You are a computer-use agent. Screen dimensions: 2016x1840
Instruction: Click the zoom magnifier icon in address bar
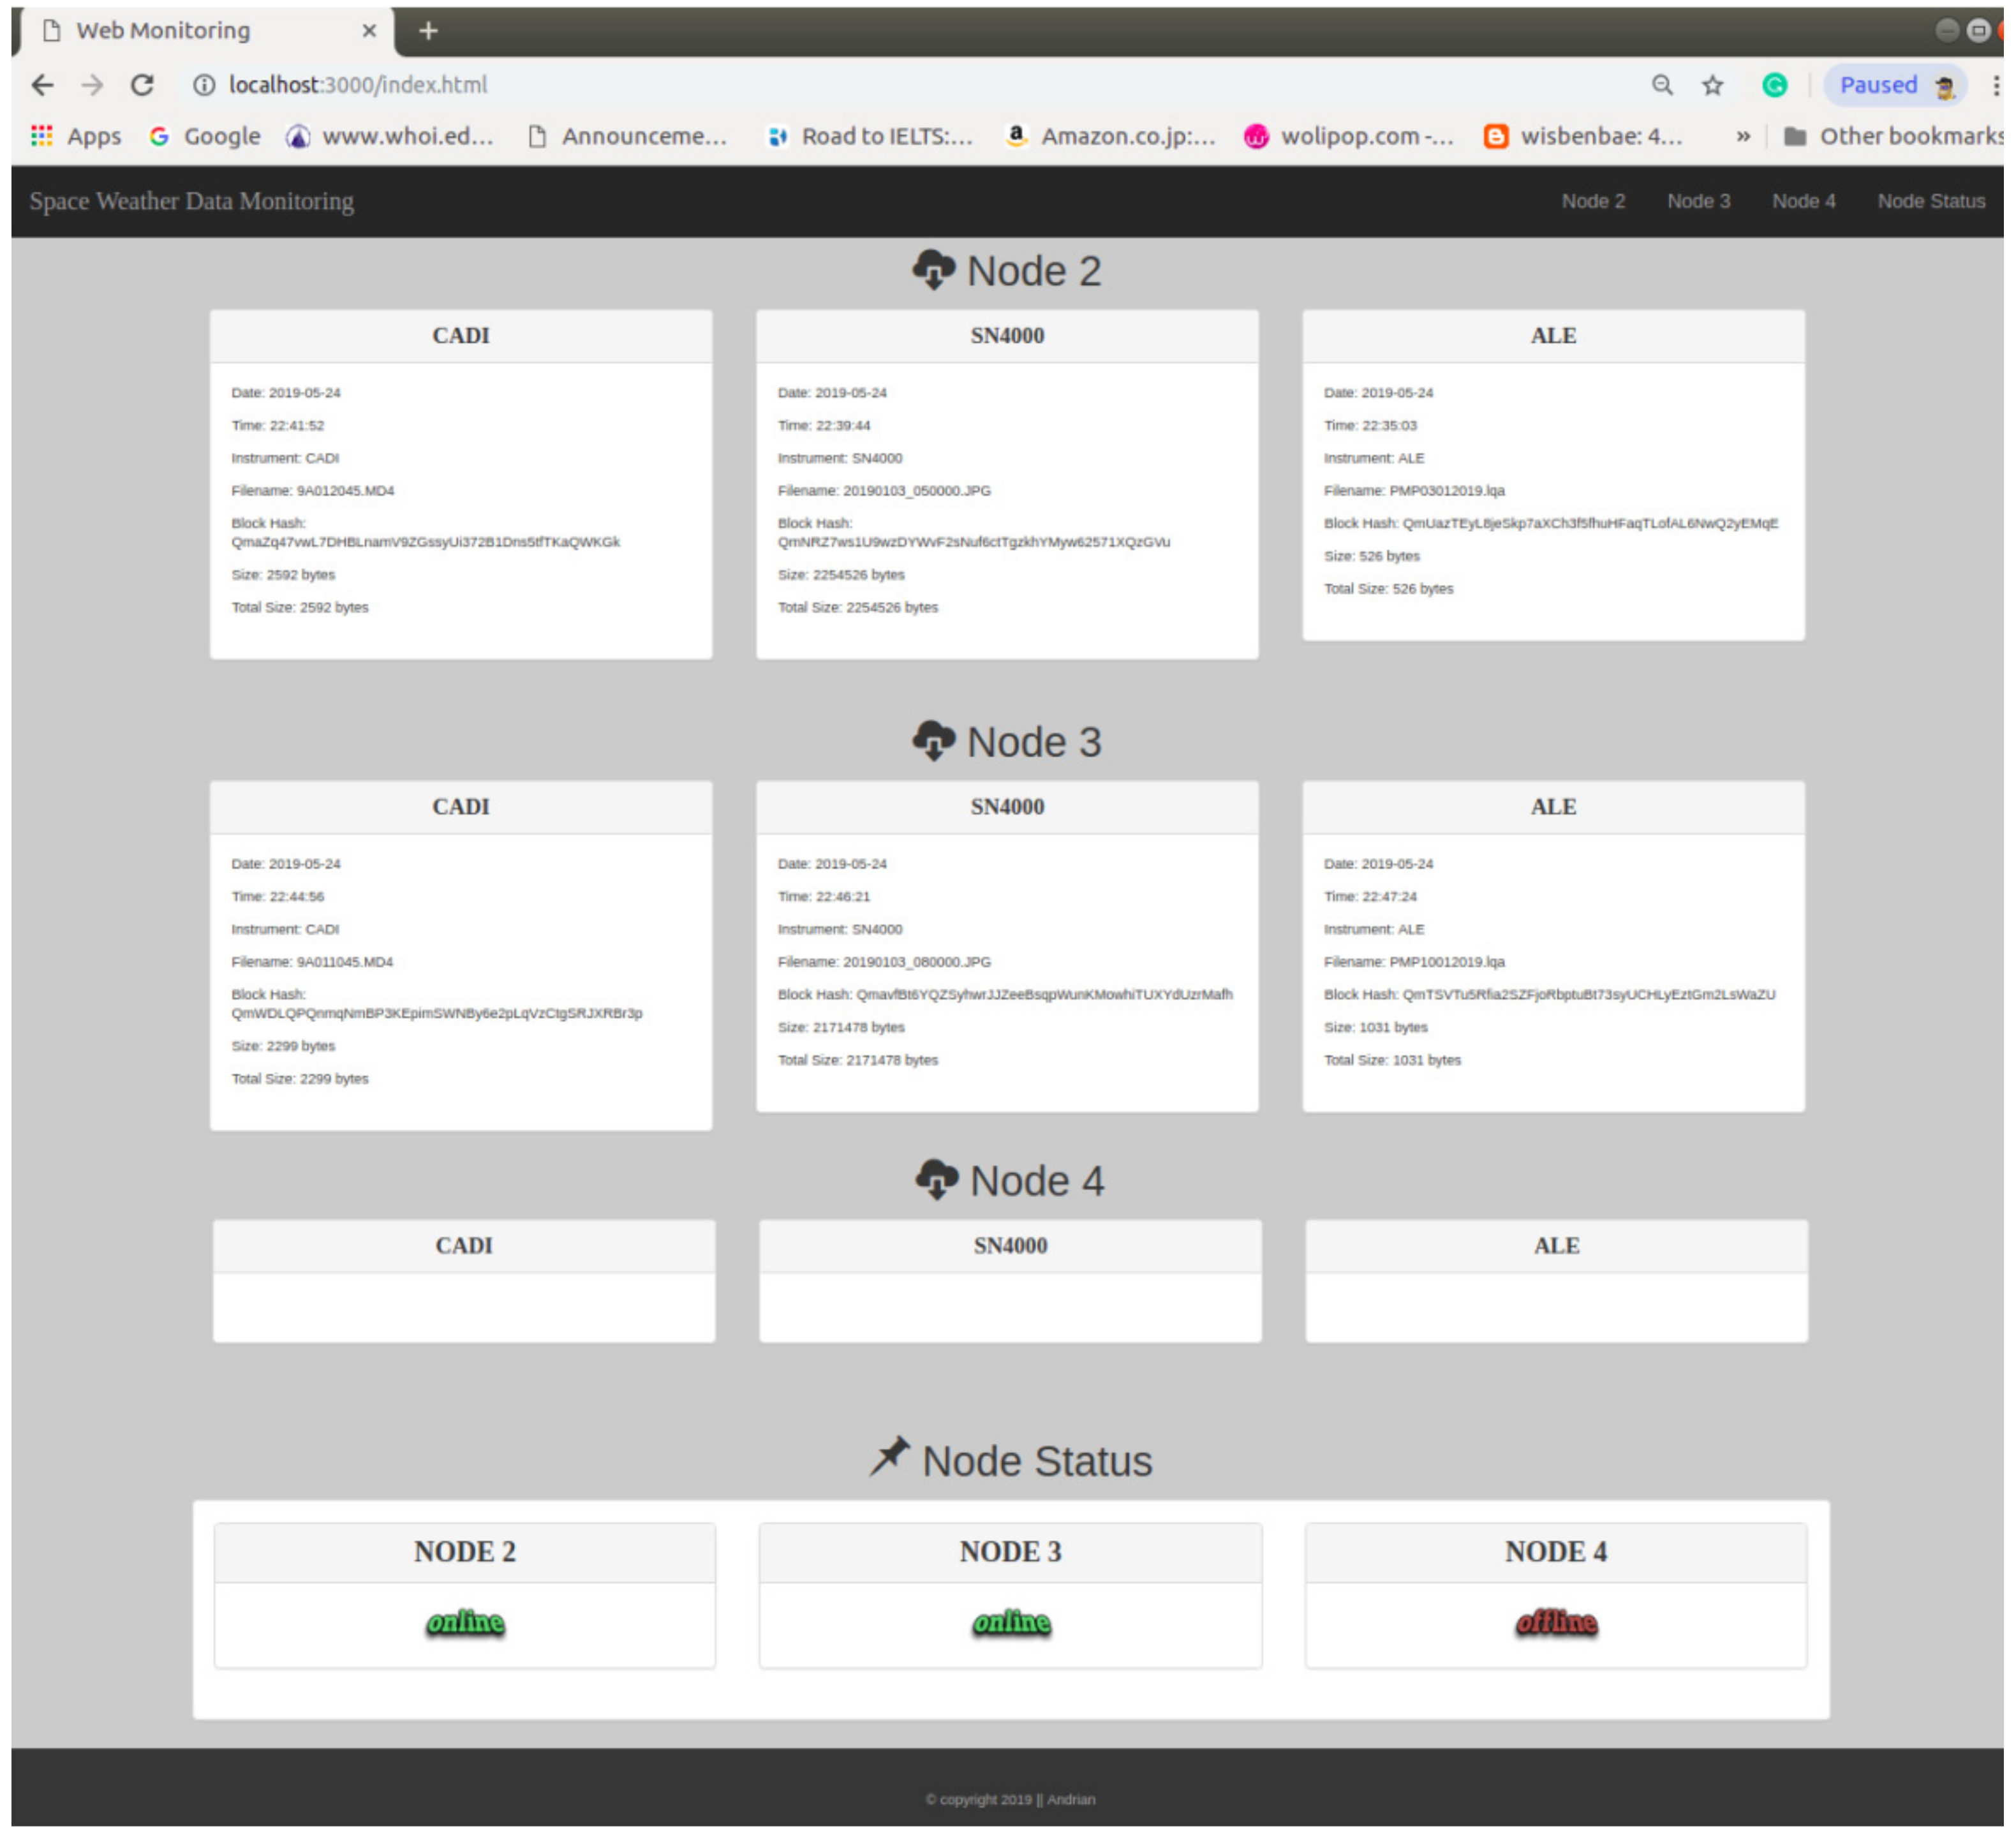[1662, 85]
